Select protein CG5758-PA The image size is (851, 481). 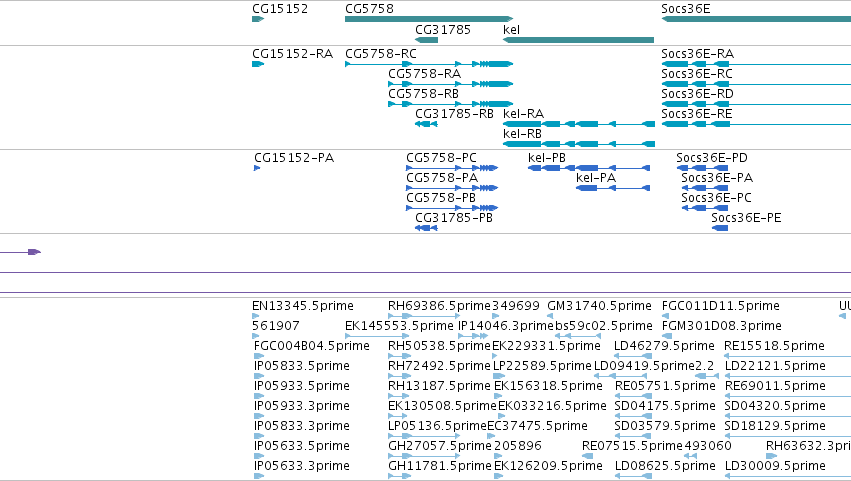click(x=442, y=178)
